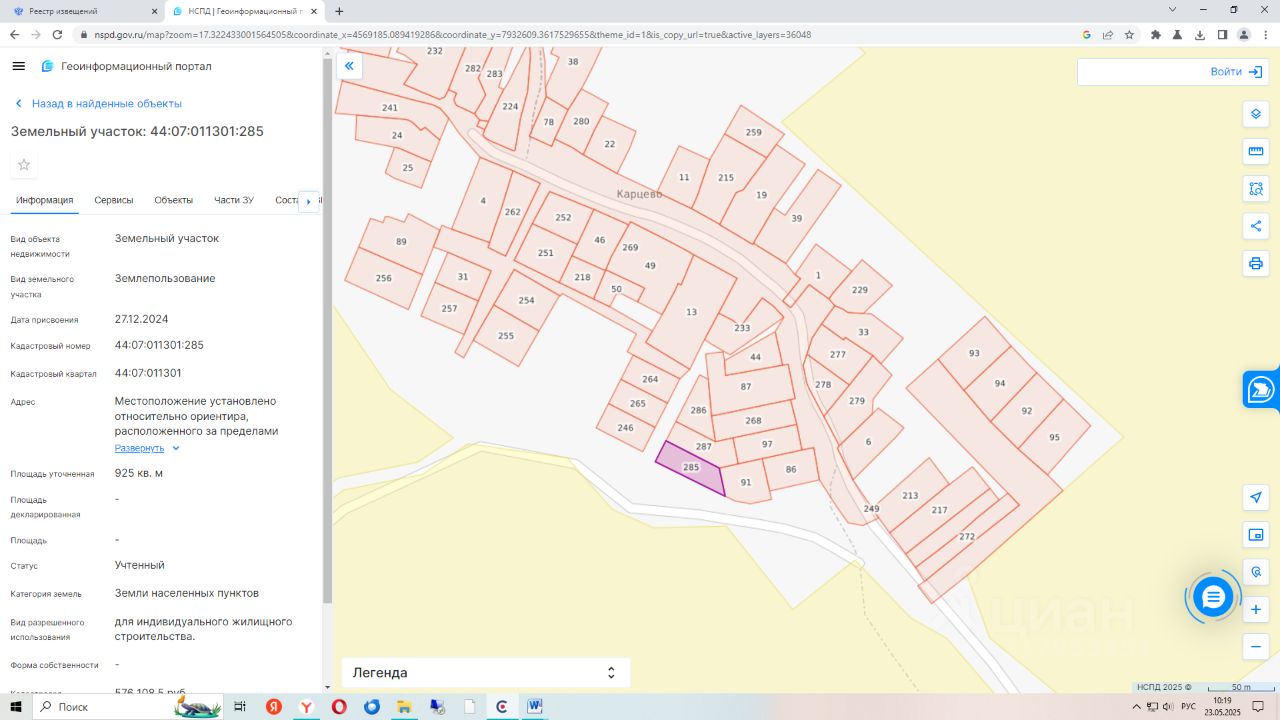Viewport: 1280px width, 720px height.
Task: Click the Геоинформационный портал logo
Action: point(126,66)
